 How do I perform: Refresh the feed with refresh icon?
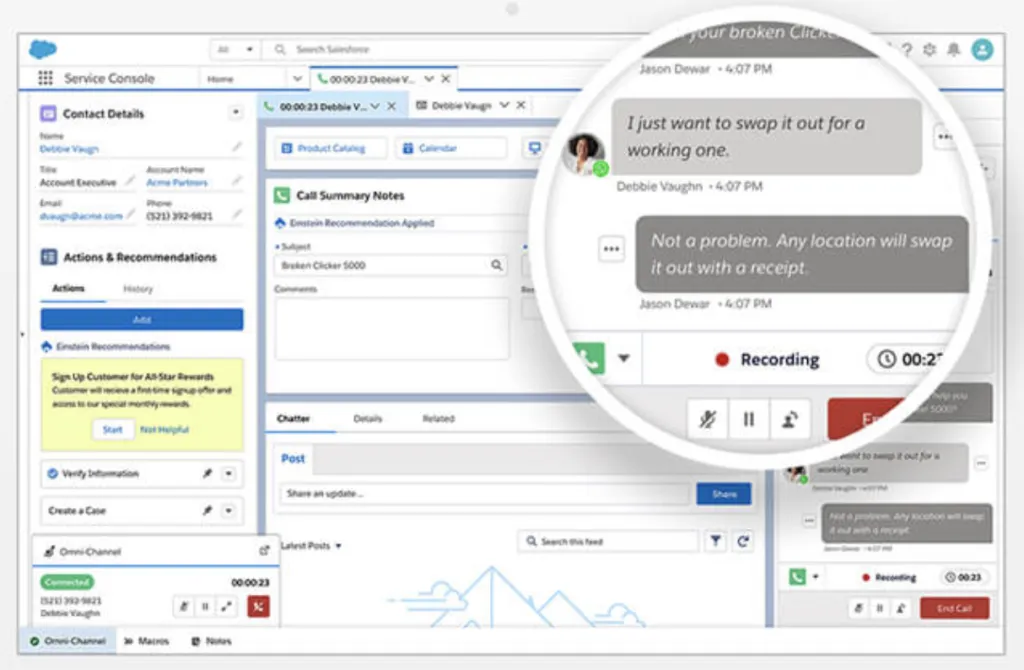click(743, 541)
